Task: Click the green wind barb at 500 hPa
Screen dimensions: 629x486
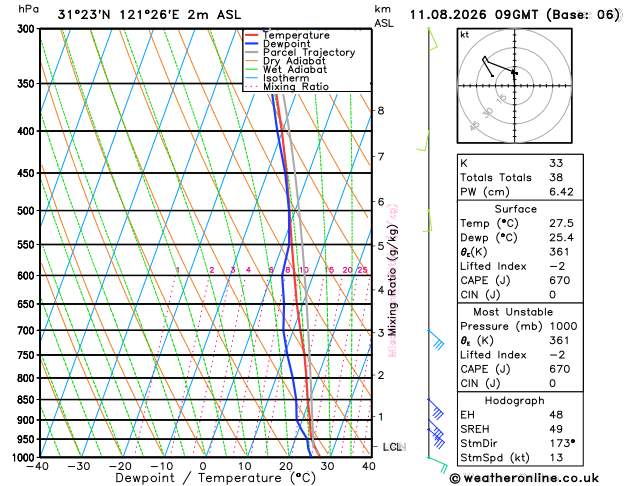Action: click(428, 221)
